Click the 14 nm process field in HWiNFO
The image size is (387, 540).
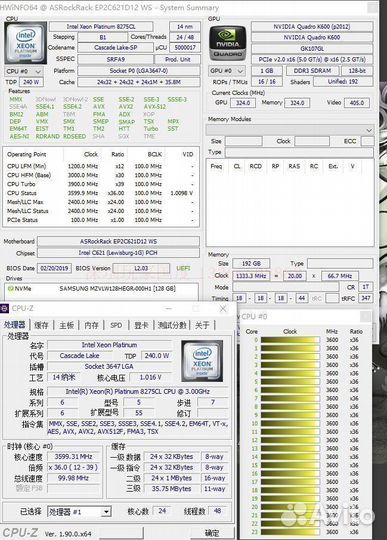(185, 27)
